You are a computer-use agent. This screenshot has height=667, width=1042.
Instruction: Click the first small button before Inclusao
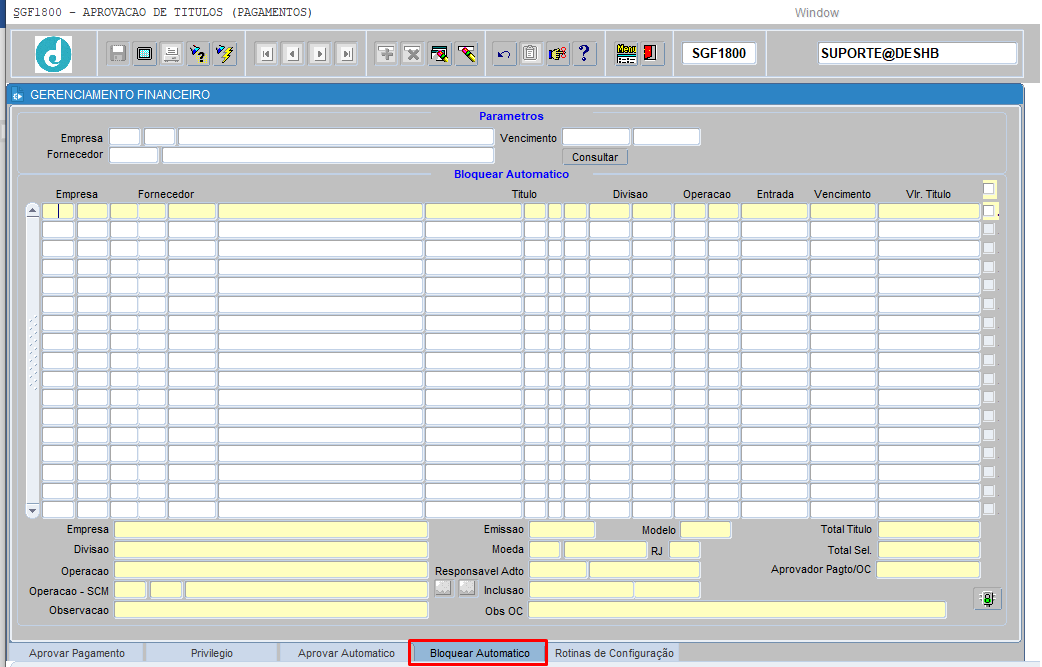click(x=443, y=588)
